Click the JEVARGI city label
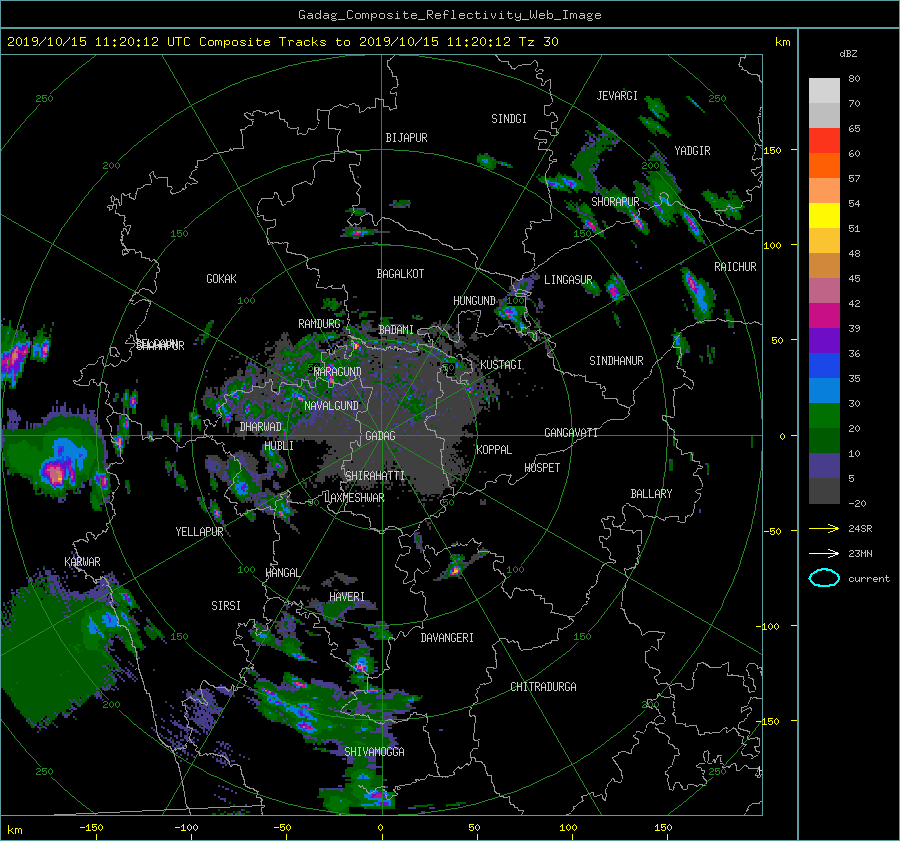 click(617, 96)
